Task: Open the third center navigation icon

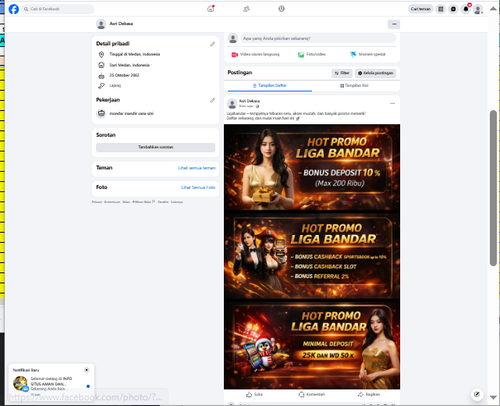Action: pos(282,9)
